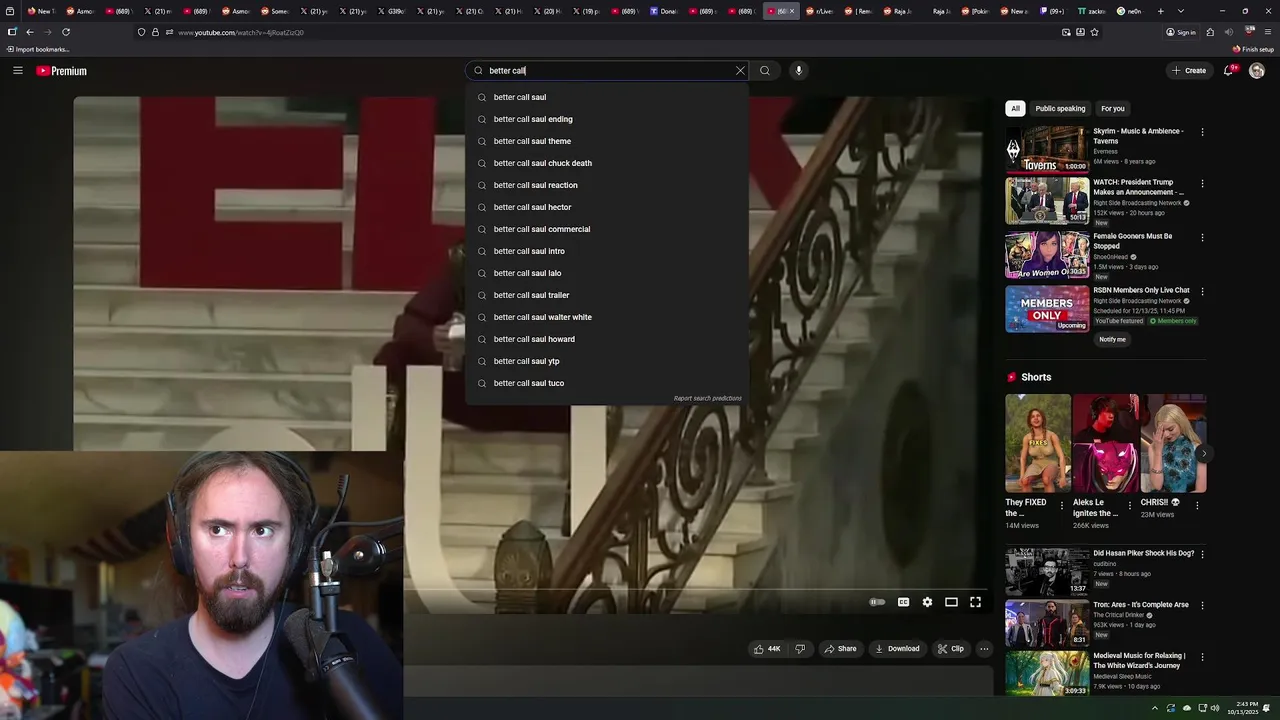Viewport: 1280px width, 720px height.
Task: Open options for 'CHRIS!!' short
Action: 1197,506
